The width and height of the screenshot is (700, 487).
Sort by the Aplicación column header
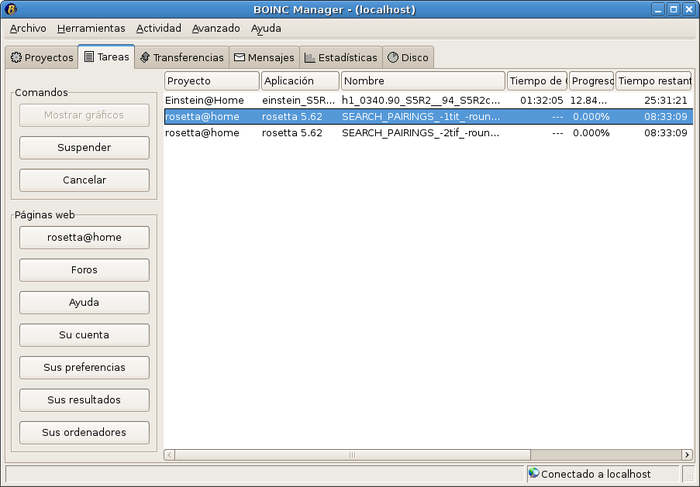[x=299, y=80]
